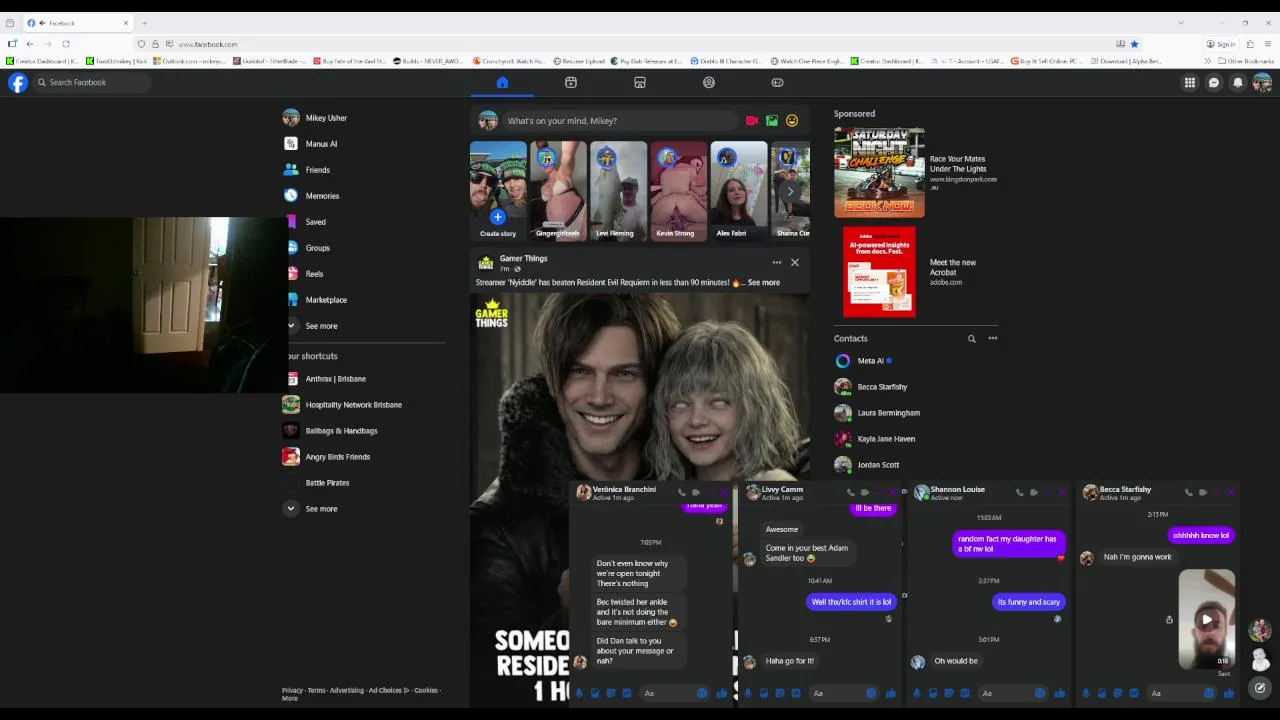Open Alex Fabri story

(738, 191)
